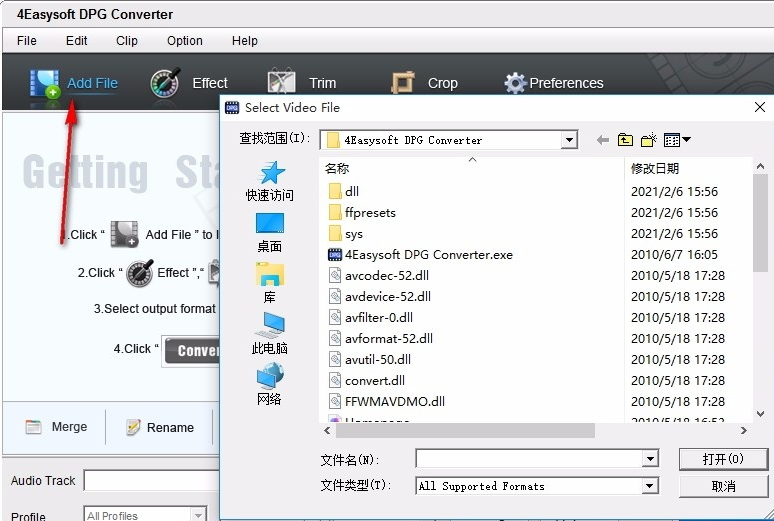This screenshot has width=774, height=521.
Task: Click the Open (打开) button
Action: click(723, 459)
